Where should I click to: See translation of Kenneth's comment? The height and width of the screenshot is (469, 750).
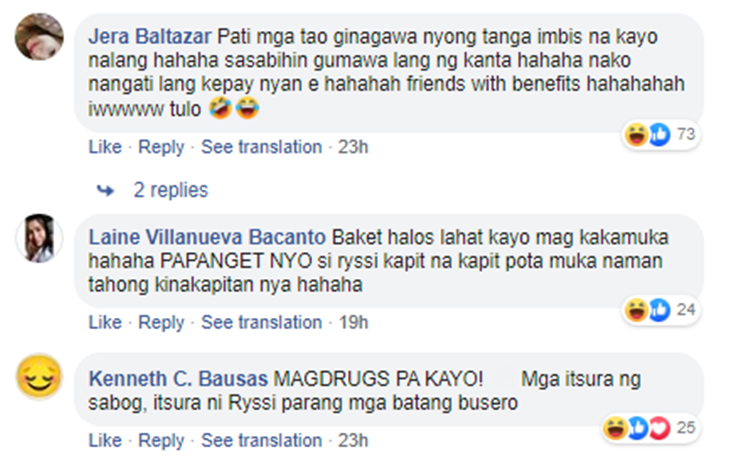(262, 440)
